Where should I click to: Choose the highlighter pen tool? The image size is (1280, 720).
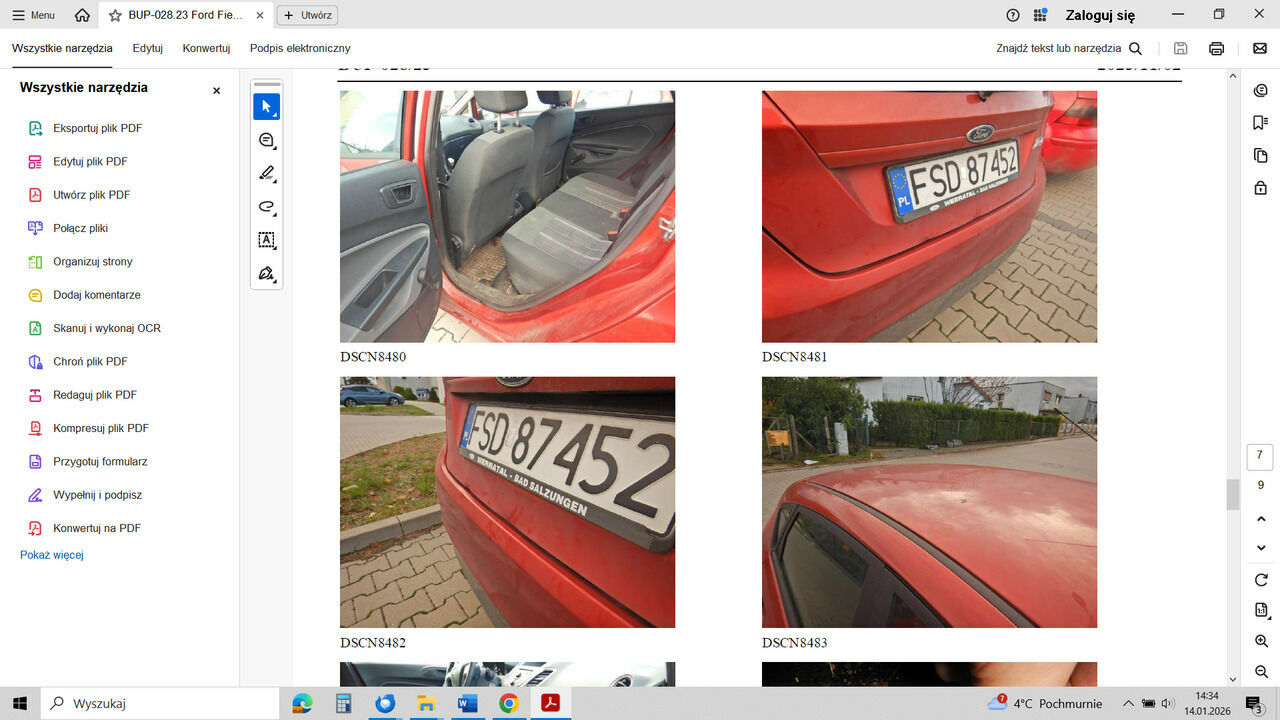click(x=266, y=174)
